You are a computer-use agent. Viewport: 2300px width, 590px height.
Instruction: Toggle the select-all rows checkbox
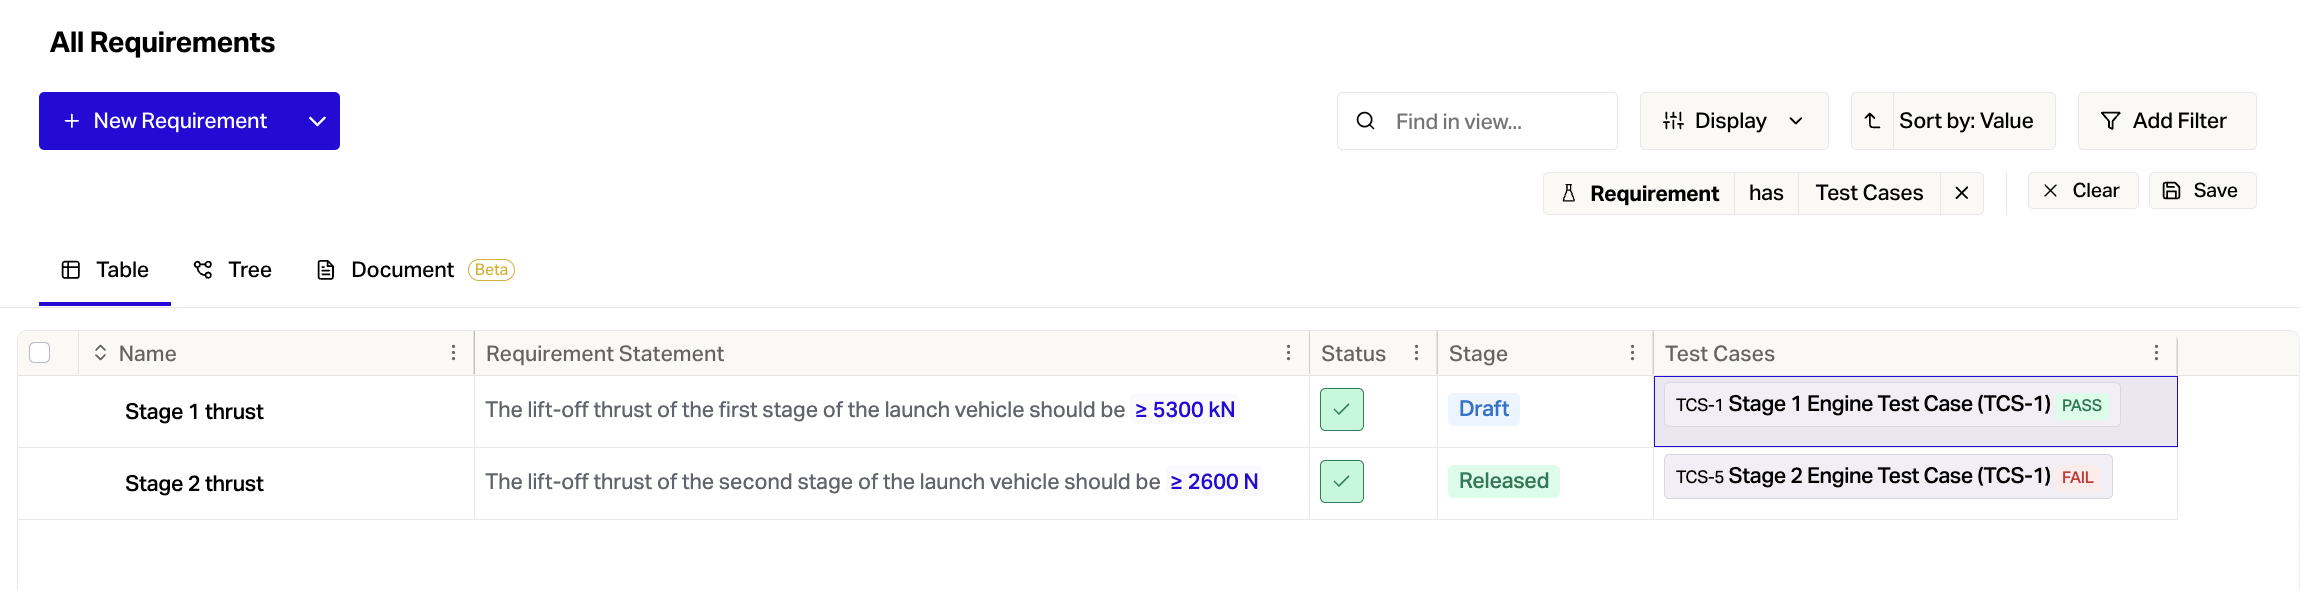[x=40, y=353]
